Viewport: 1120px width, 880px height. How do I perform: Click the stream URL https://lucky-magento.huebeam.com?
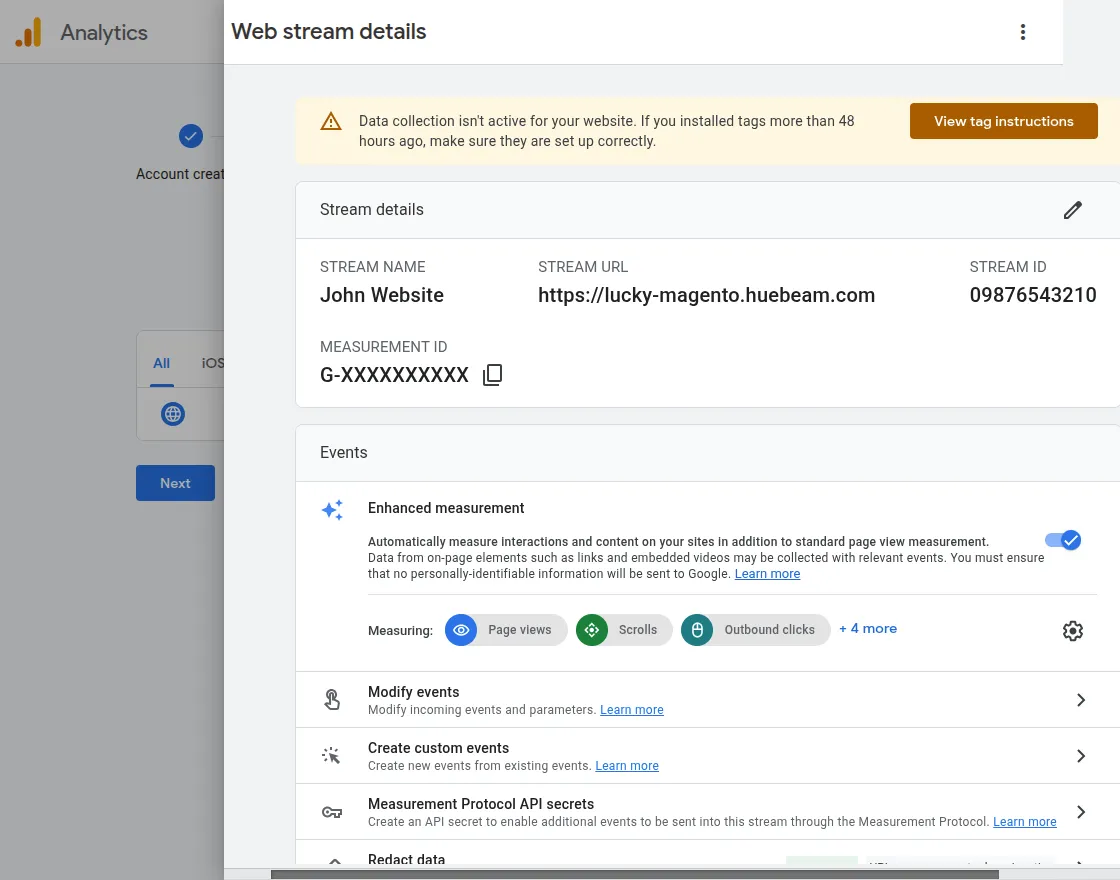tap(706, 296)
